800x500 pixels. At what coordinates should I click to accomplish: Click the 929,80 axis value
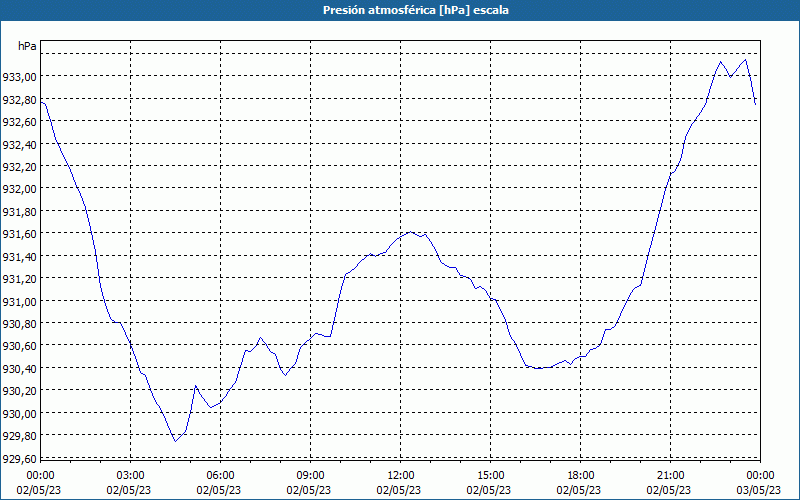coord(19,436)
